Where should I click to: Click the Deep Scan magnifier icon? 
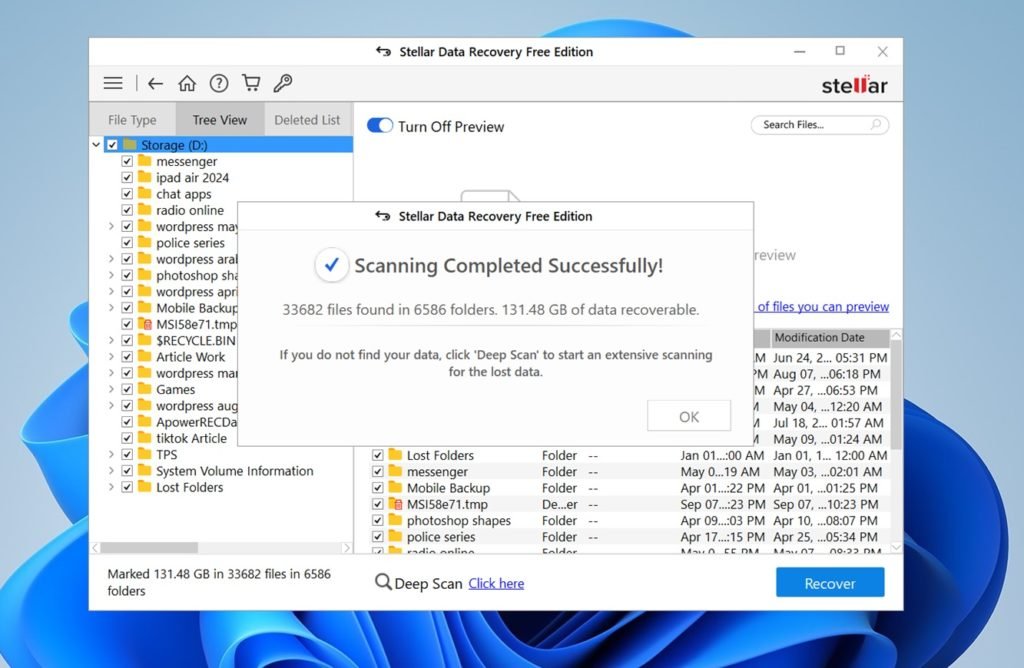(383, 582)
